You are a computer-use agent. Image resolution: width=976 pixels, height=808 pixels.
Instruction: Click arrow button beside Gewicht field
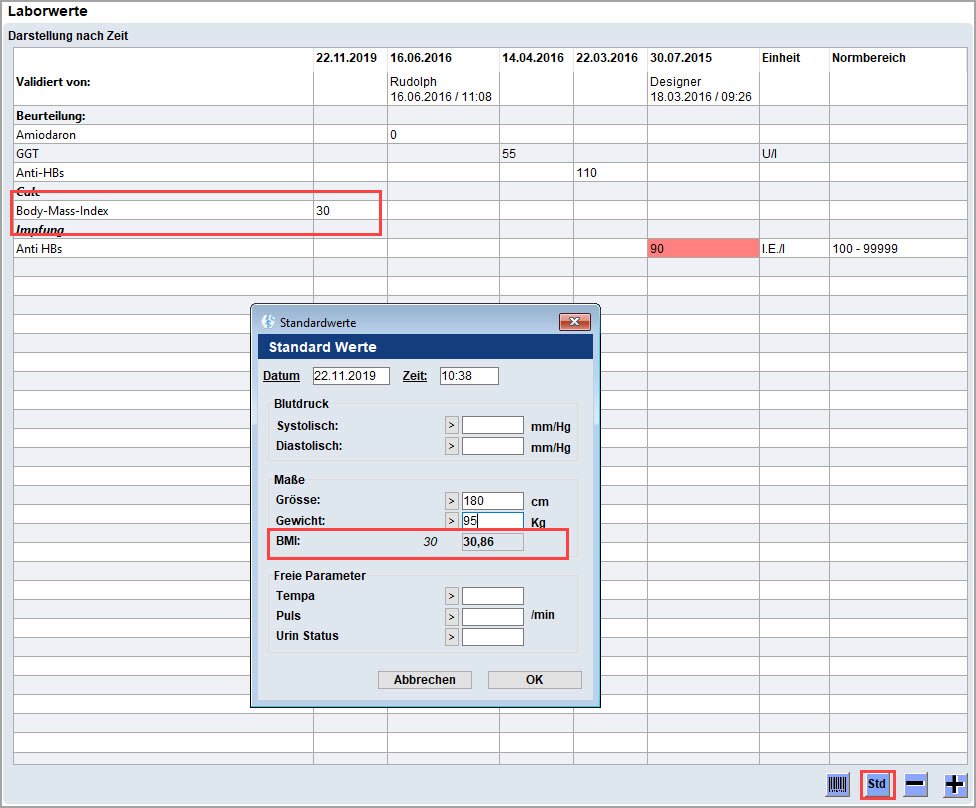click(451, 521)
